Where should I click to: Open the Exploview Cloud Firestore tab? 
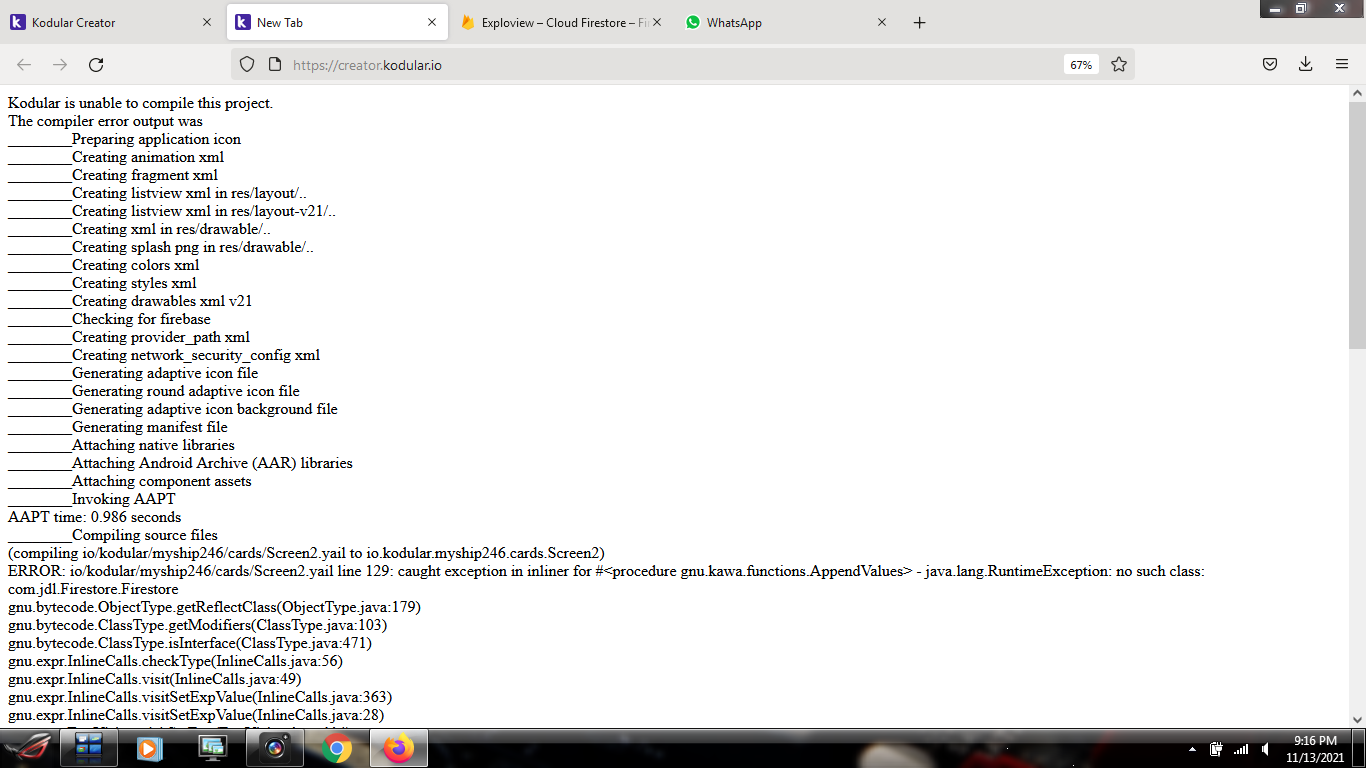tap(562, 22)
